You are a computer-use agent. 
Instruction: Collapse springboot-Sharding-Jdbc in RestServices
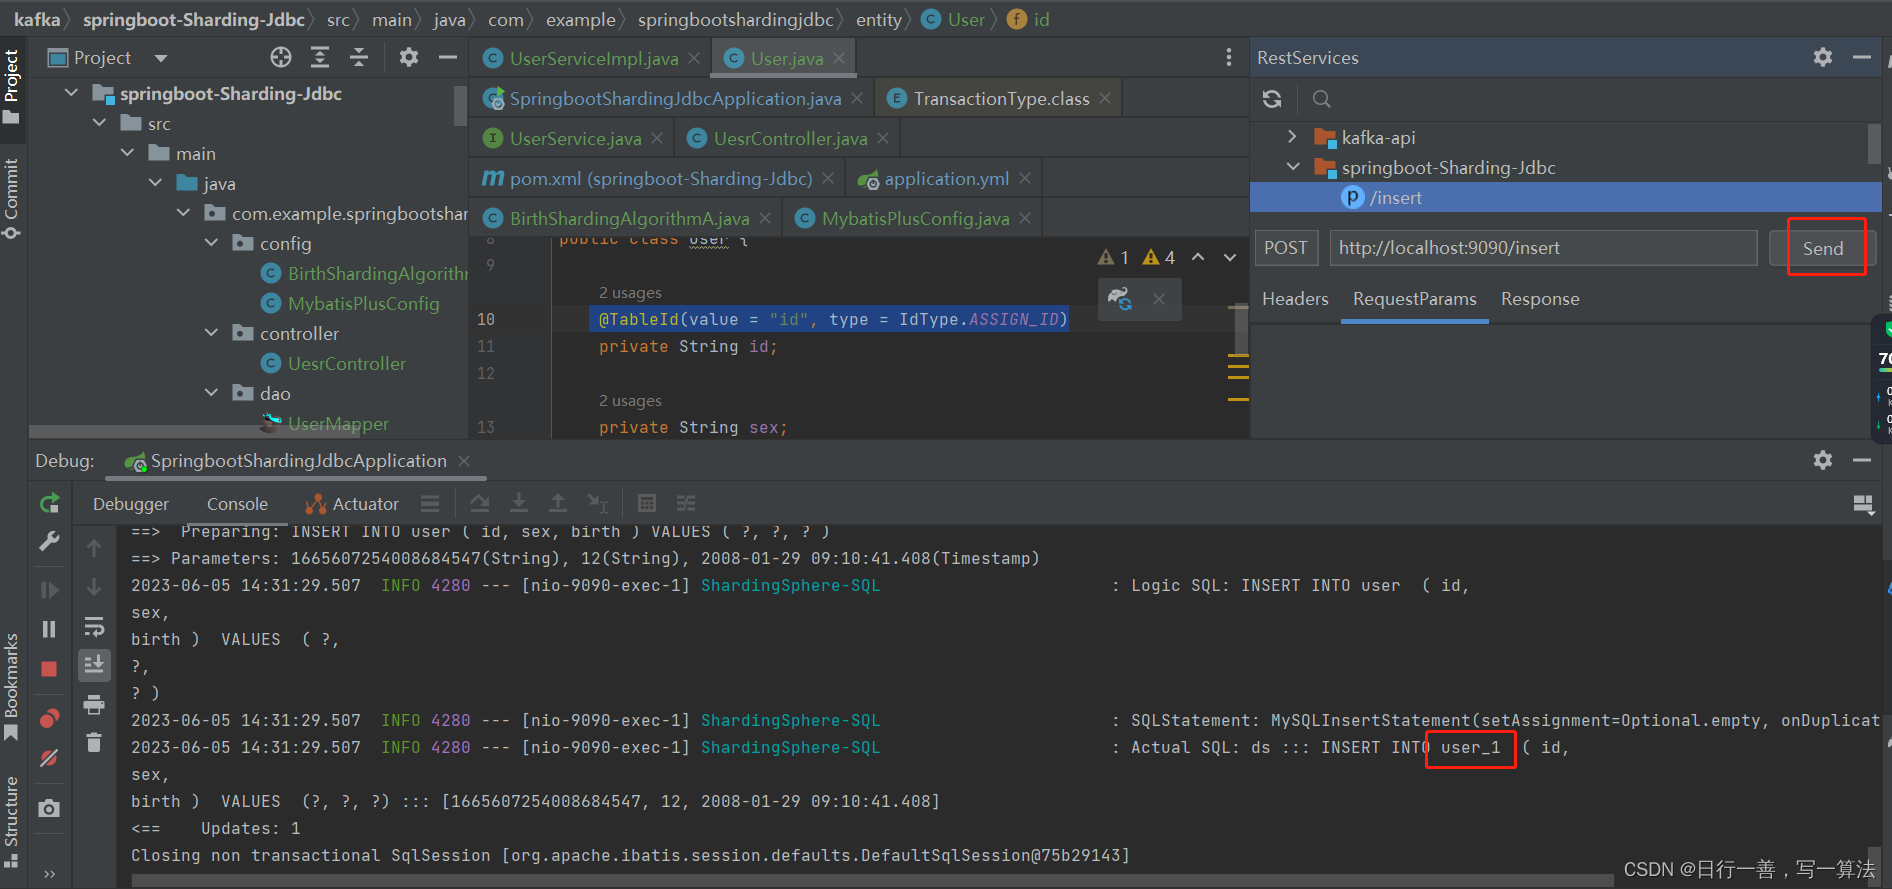pos(1292,167)
